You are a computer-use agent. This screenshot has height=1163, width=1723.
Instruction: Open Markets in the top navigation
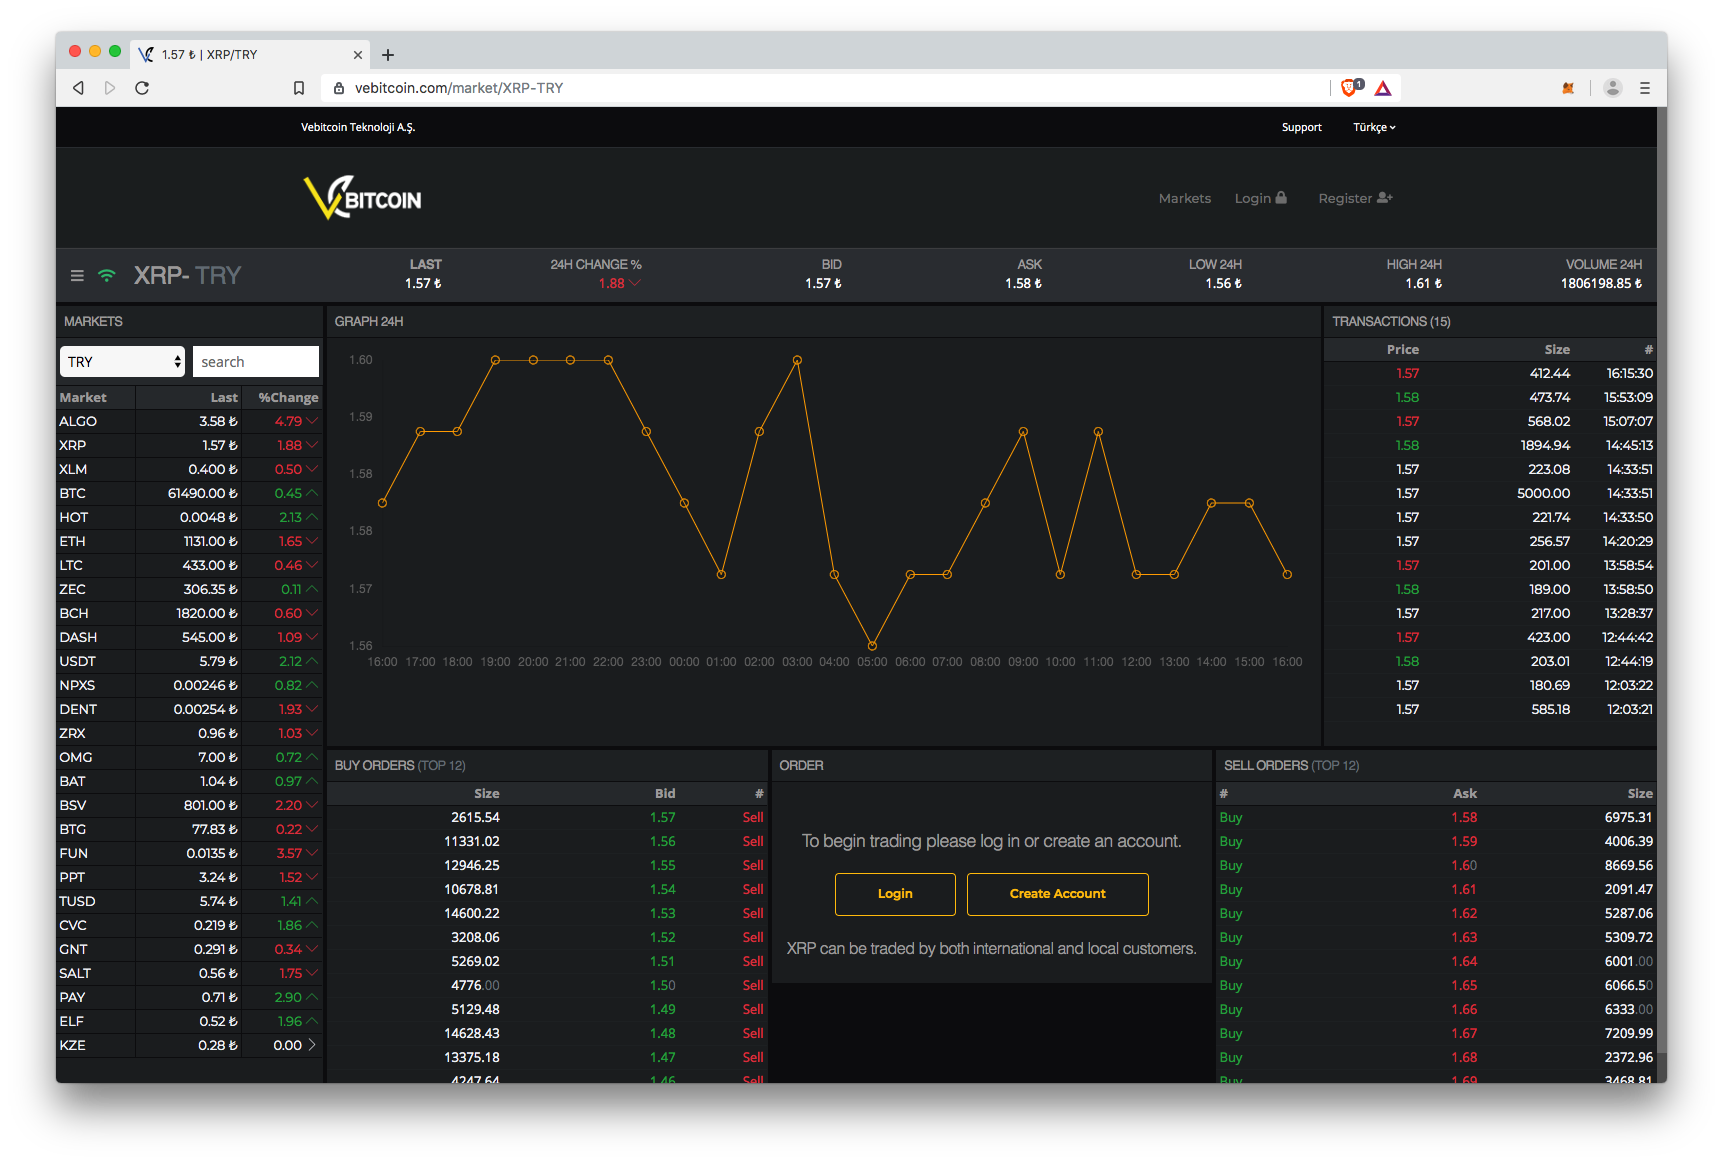pos(1185,198)
